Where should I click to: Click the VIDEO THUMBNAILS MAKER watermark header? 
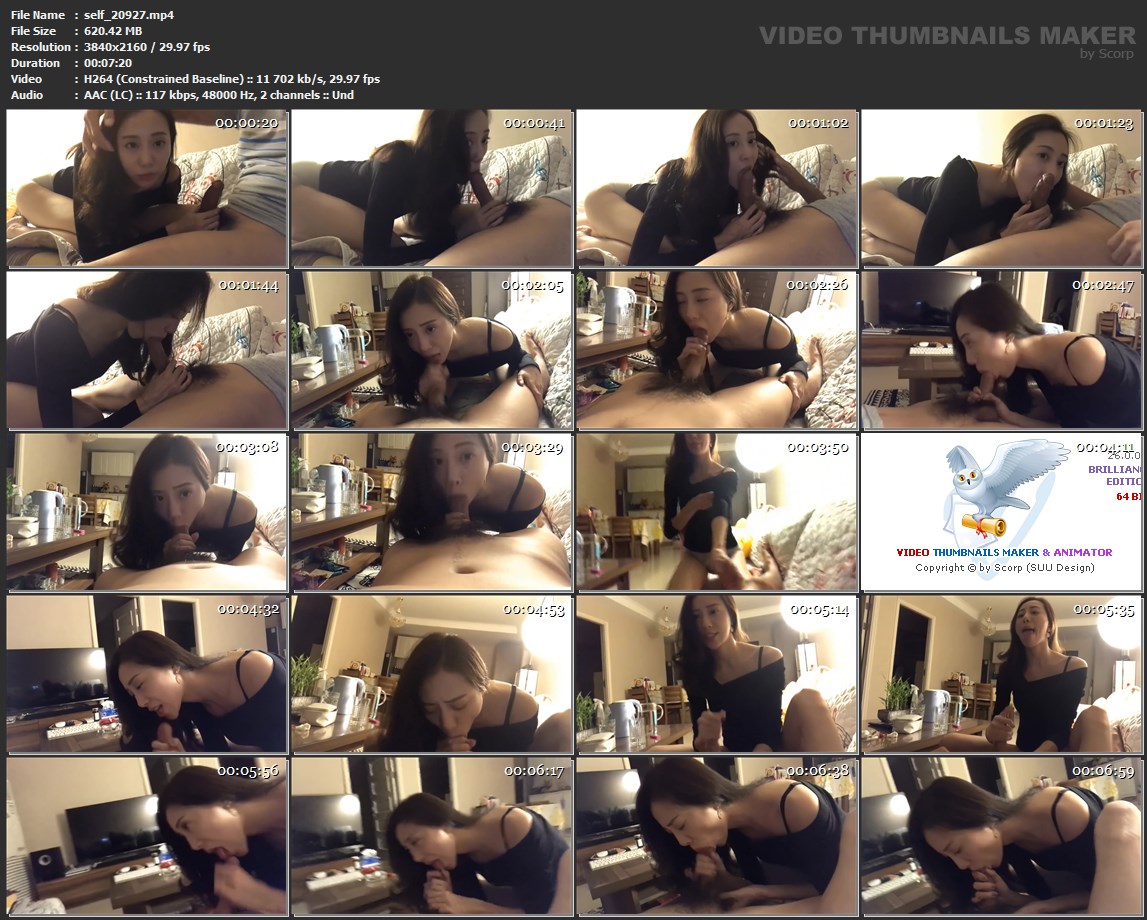coord(947,36)
